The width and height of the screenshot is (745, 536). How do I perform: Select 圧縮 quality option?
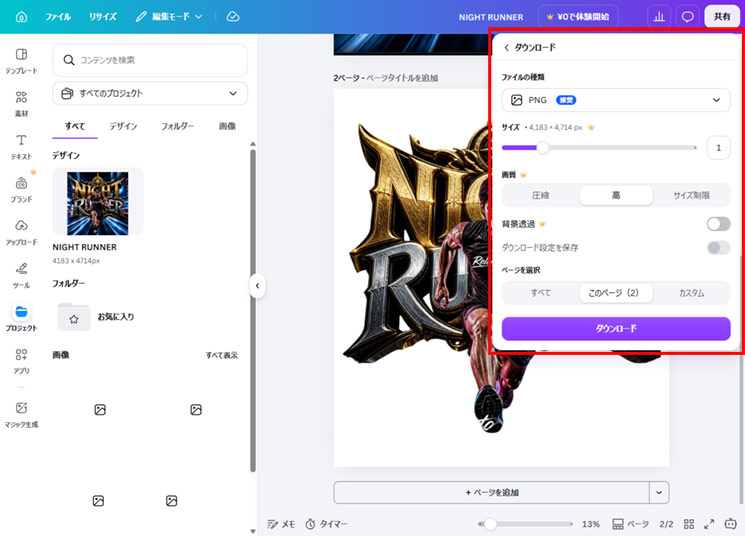(x=541, y=195)
